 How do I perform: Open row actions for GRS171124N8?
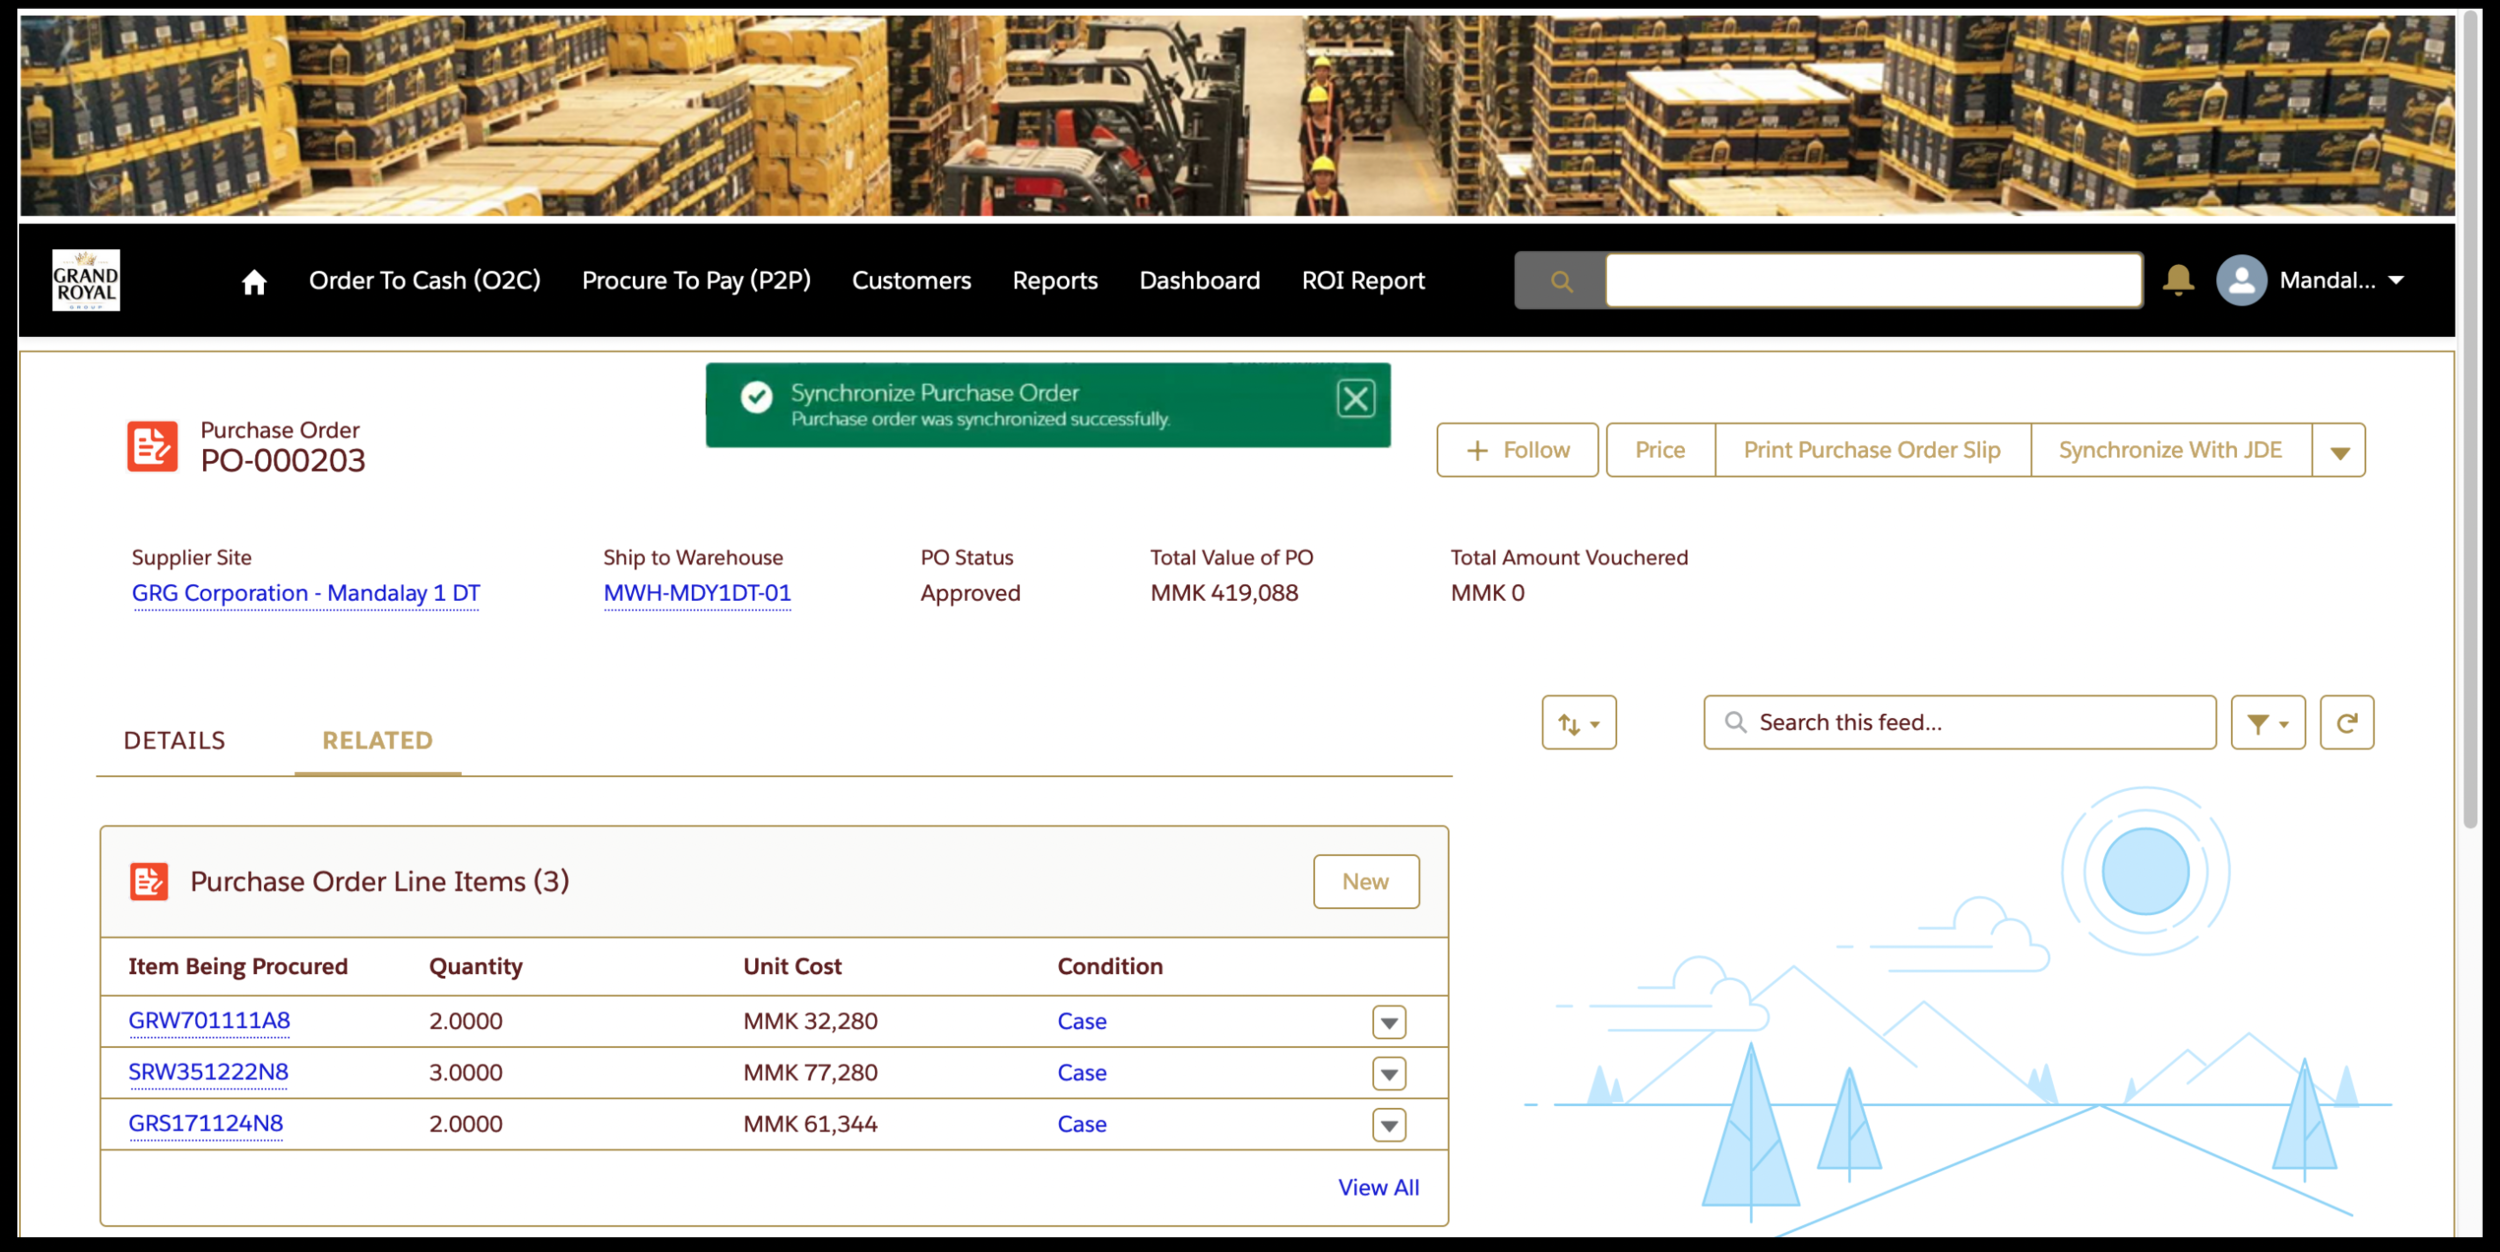[1389, 1126]
